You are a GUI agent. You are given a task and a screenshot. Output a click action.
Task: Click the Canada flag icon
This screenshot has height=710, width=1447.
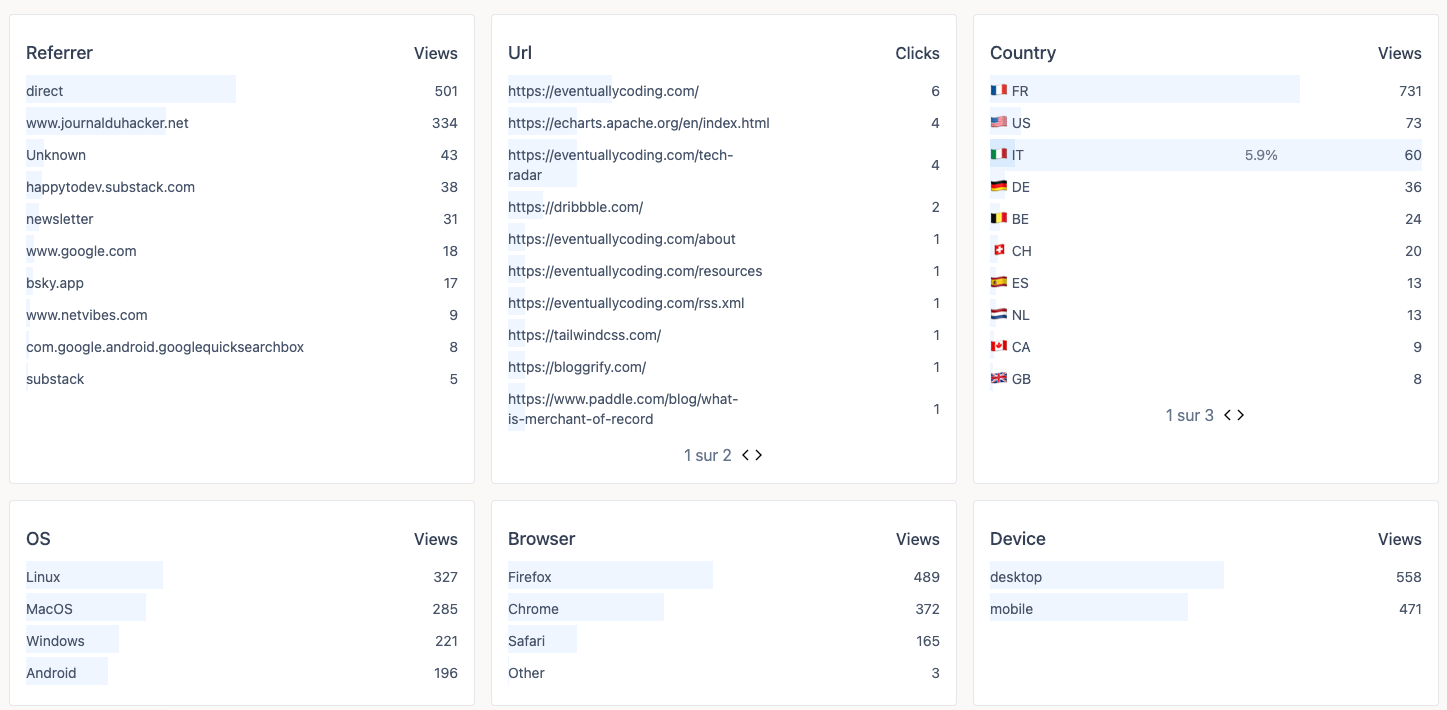998,346
